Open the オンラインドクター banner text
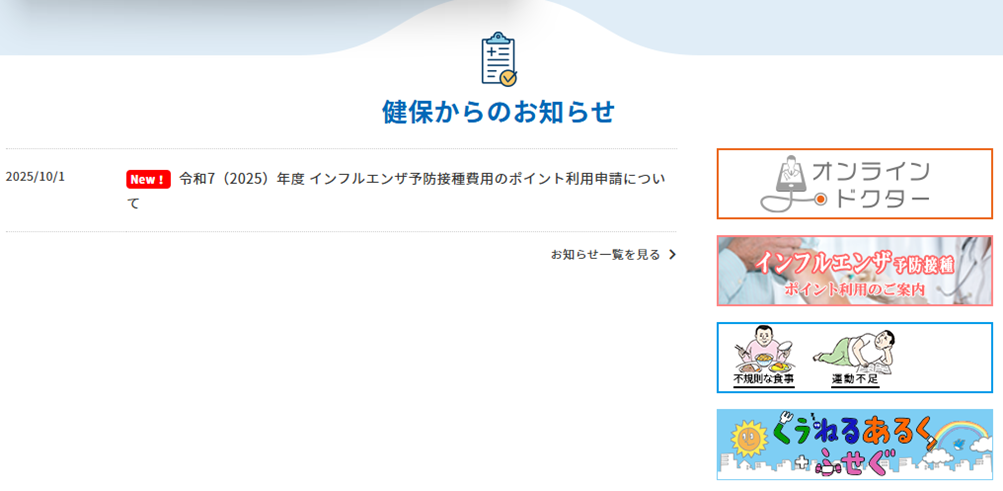Screen dimensions: 1003x491 point(872,185)
